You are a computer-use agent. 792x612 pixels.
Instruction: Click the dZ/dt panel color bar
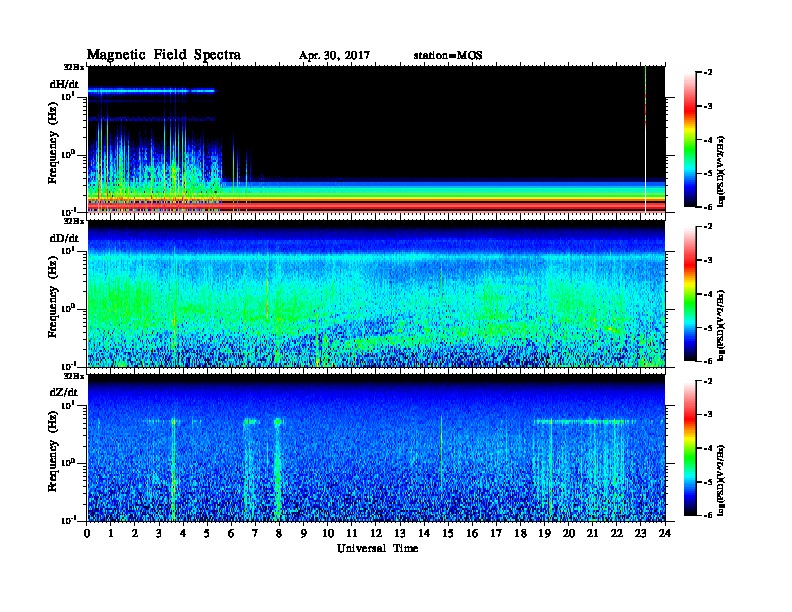[x=690, y=448]
